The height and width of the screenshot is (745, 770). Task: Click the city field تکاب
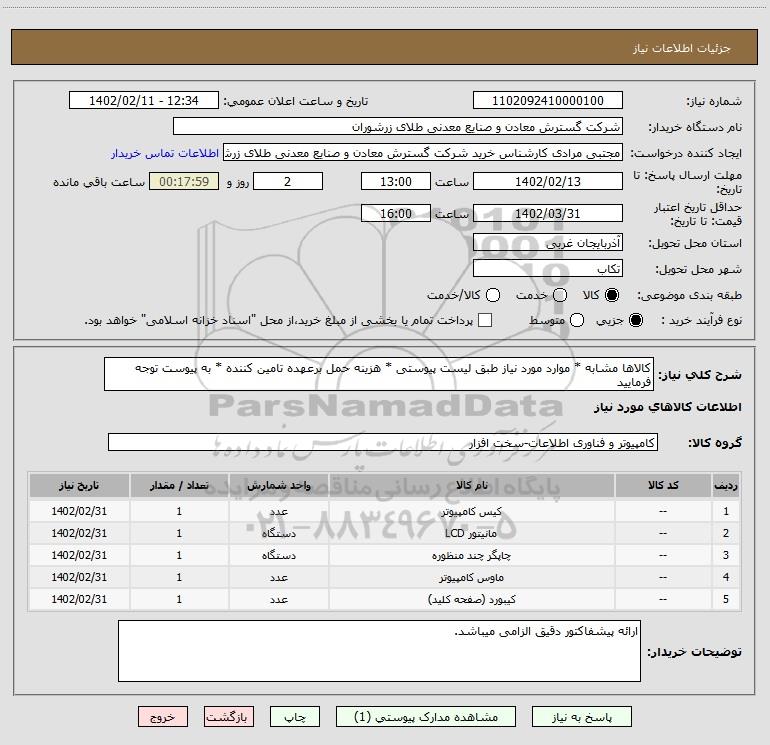[x=548, y=269]
